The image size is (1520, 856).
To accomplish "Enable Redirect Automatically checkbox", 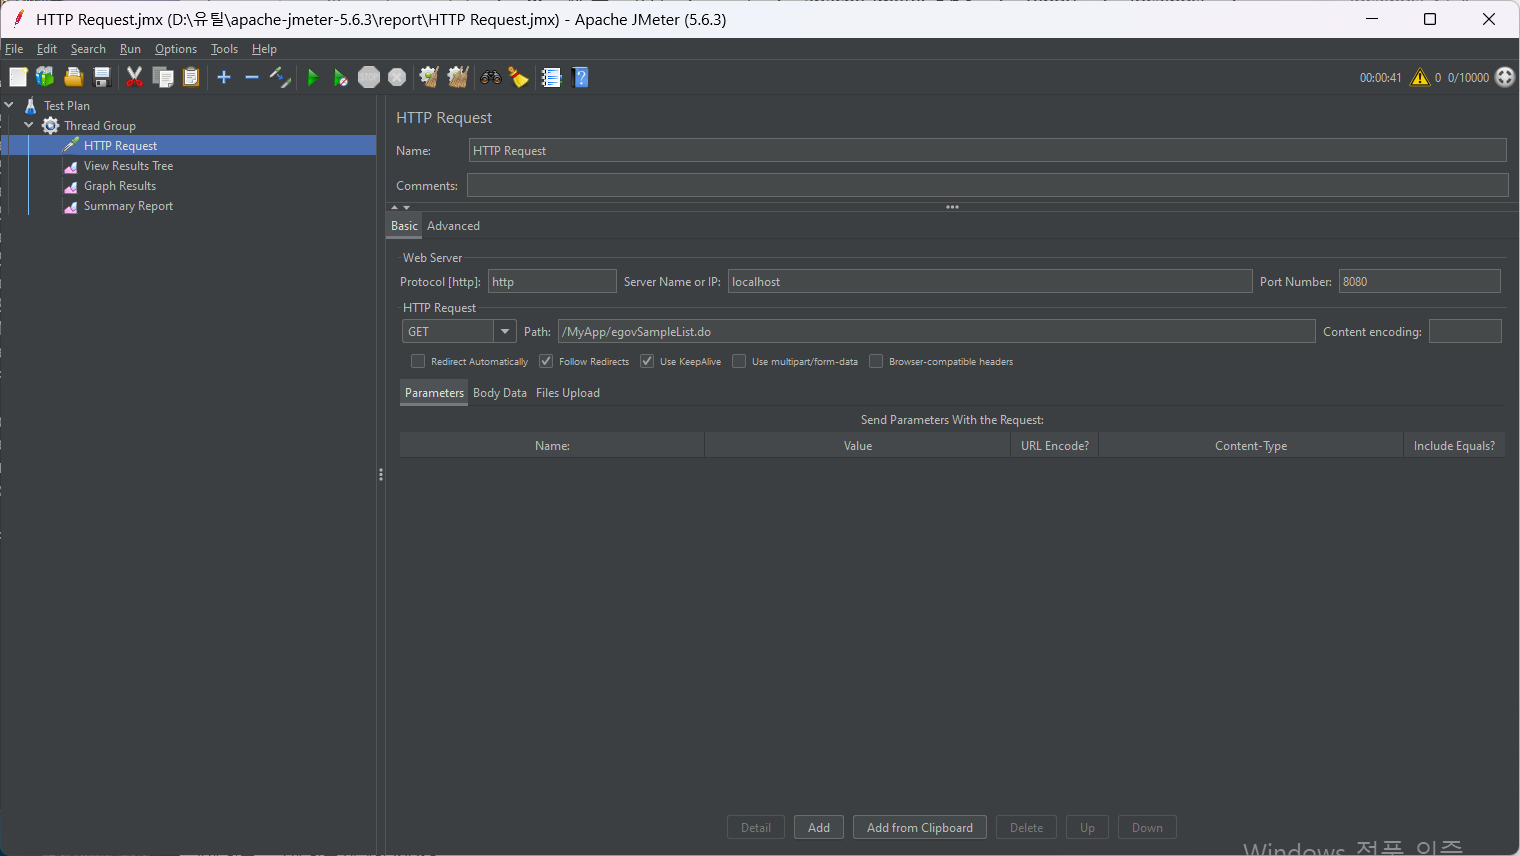I will pos(418,361).
